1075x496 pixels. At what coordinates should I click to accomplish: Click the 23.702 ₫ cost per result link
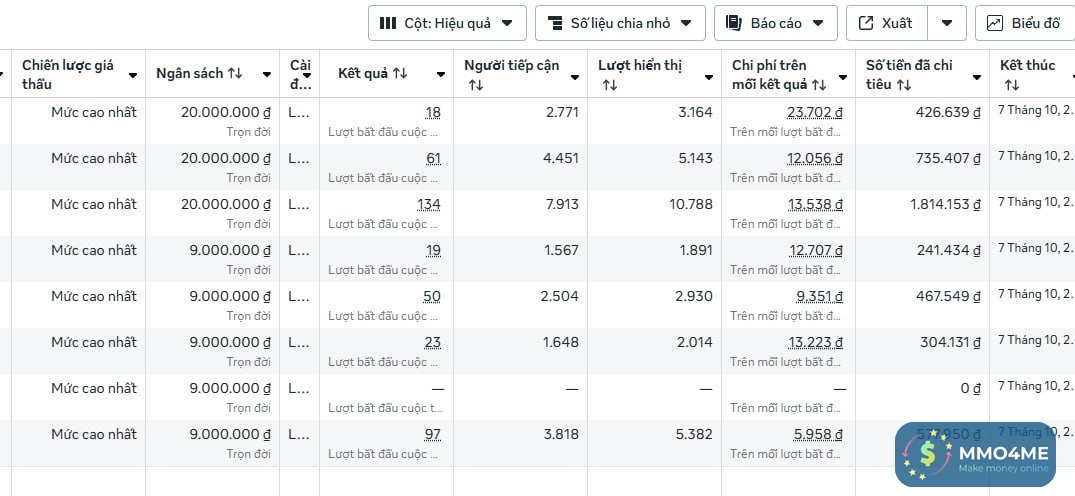point(815,112)
